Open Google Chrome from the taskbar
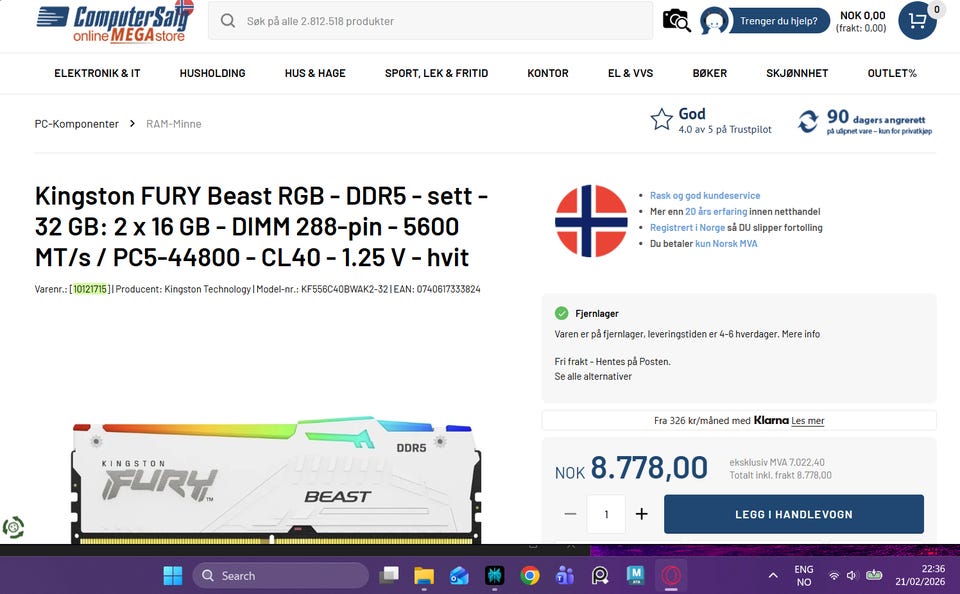Screen dimensions: 960x594 (x=530, y=576)
